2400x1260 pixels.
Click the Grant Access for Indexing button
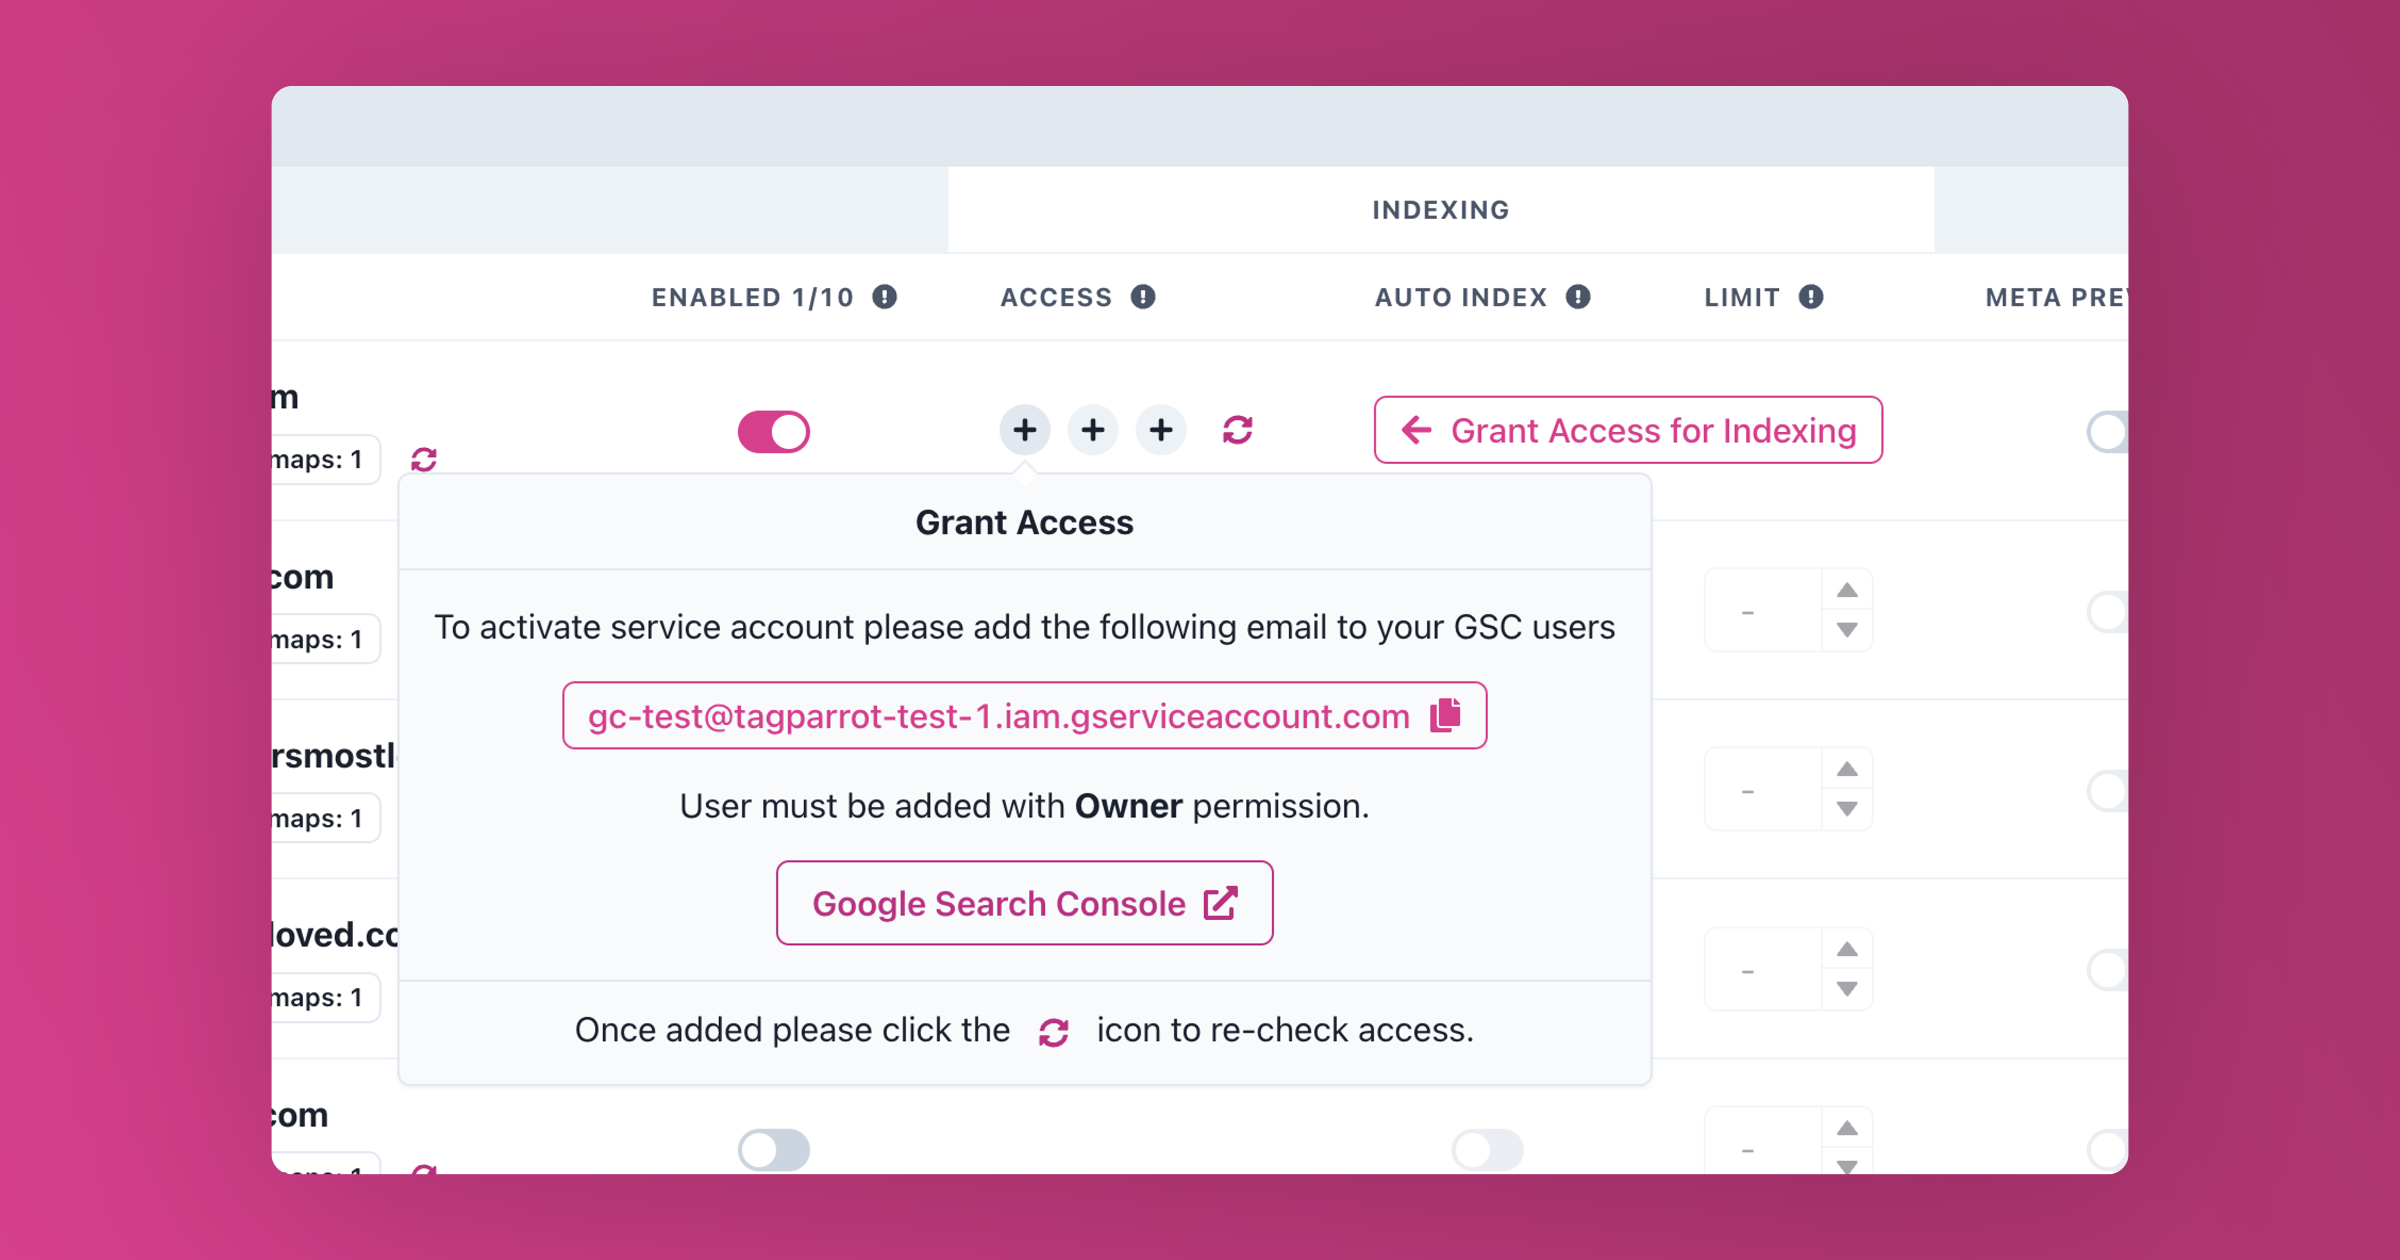1627,430
